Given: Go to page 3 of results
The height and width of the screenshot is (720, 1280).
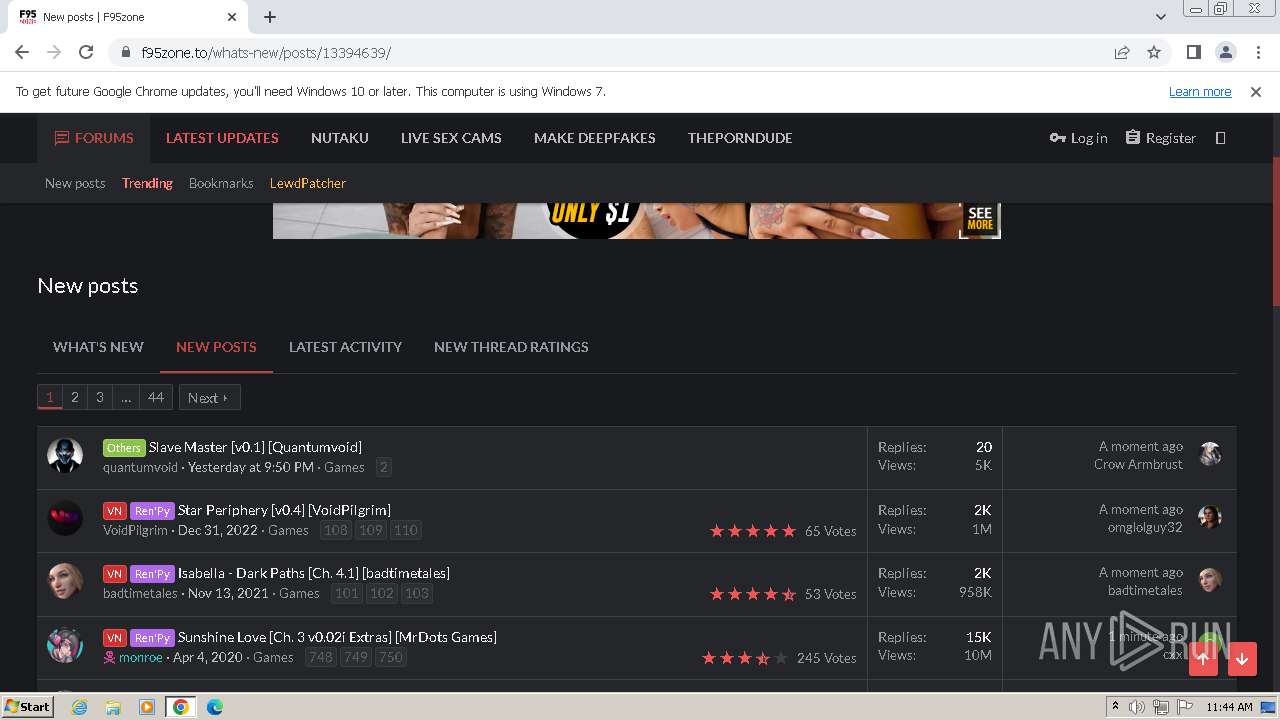Looking at the screenshot, I should (x=99, y=397).
